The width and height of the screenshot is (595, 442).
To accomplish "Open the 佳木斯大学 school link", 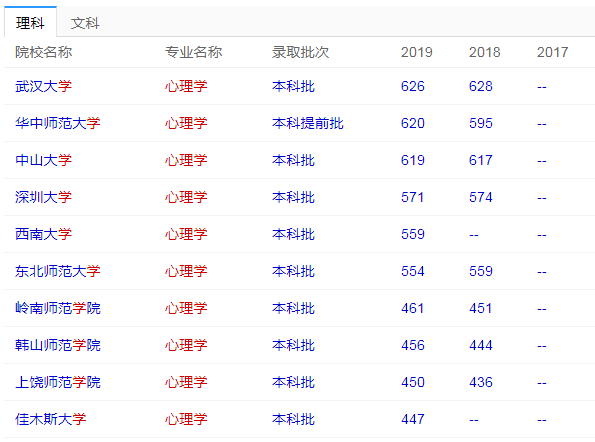I will pos(50,419).
